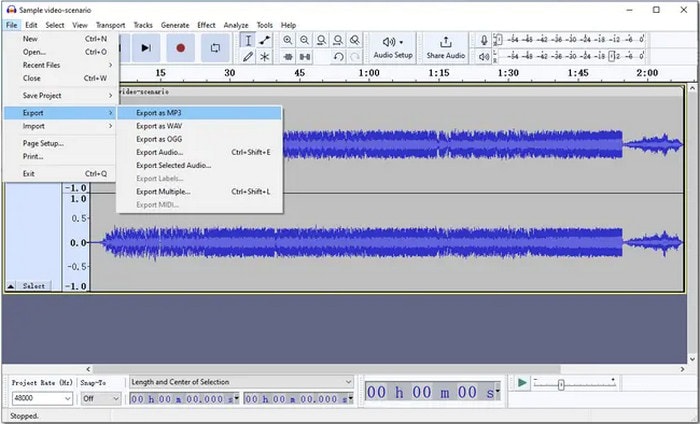Choose Export Audio... entry

(x=200, y=152)
